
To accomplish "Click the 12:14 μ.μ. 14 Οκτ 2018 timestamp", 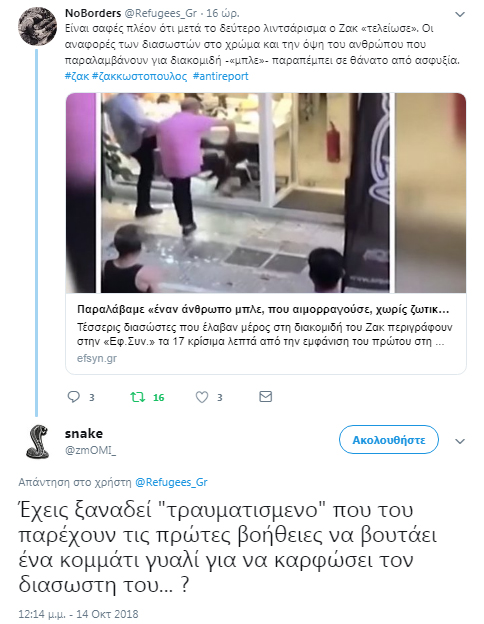I will [x=78, y=614].
